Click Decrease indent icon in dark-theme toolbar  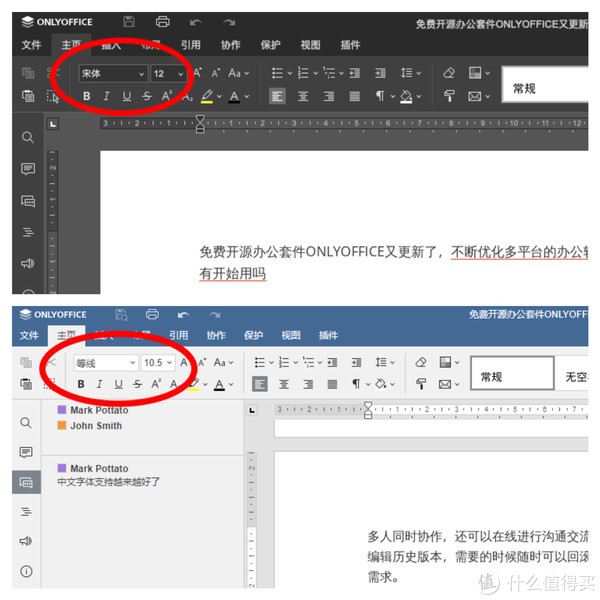point(355,73)
